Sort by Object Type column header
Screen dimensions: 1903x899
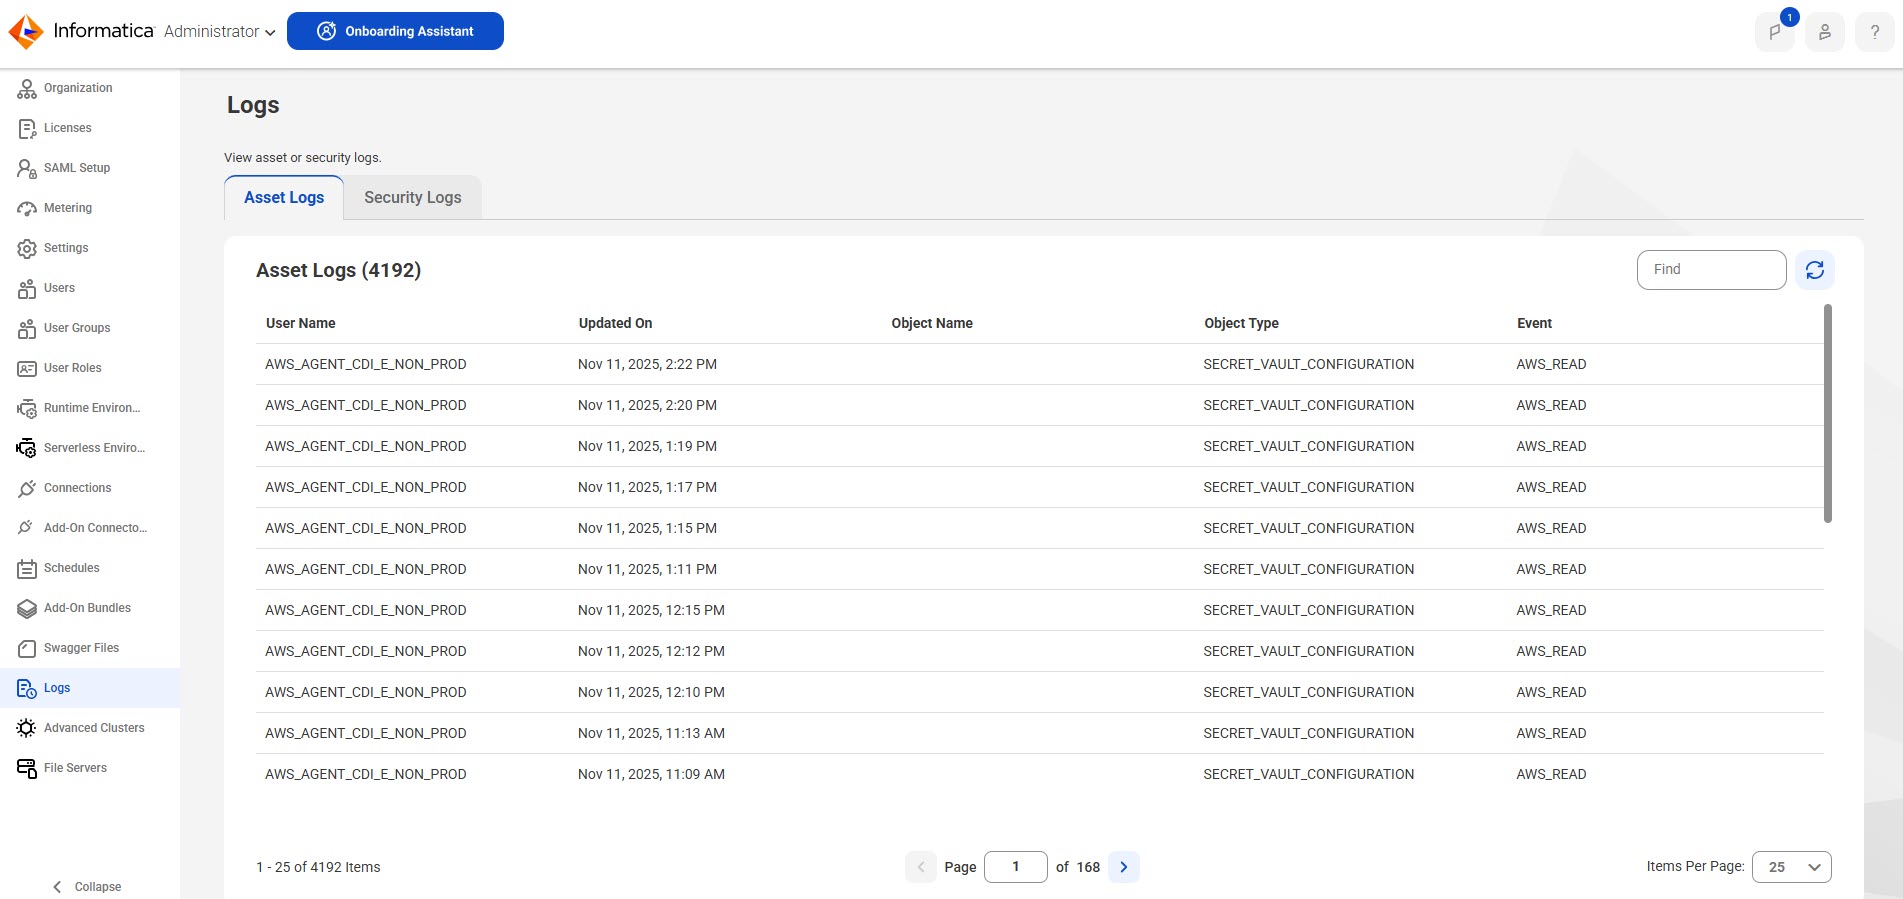point(1242,323)
